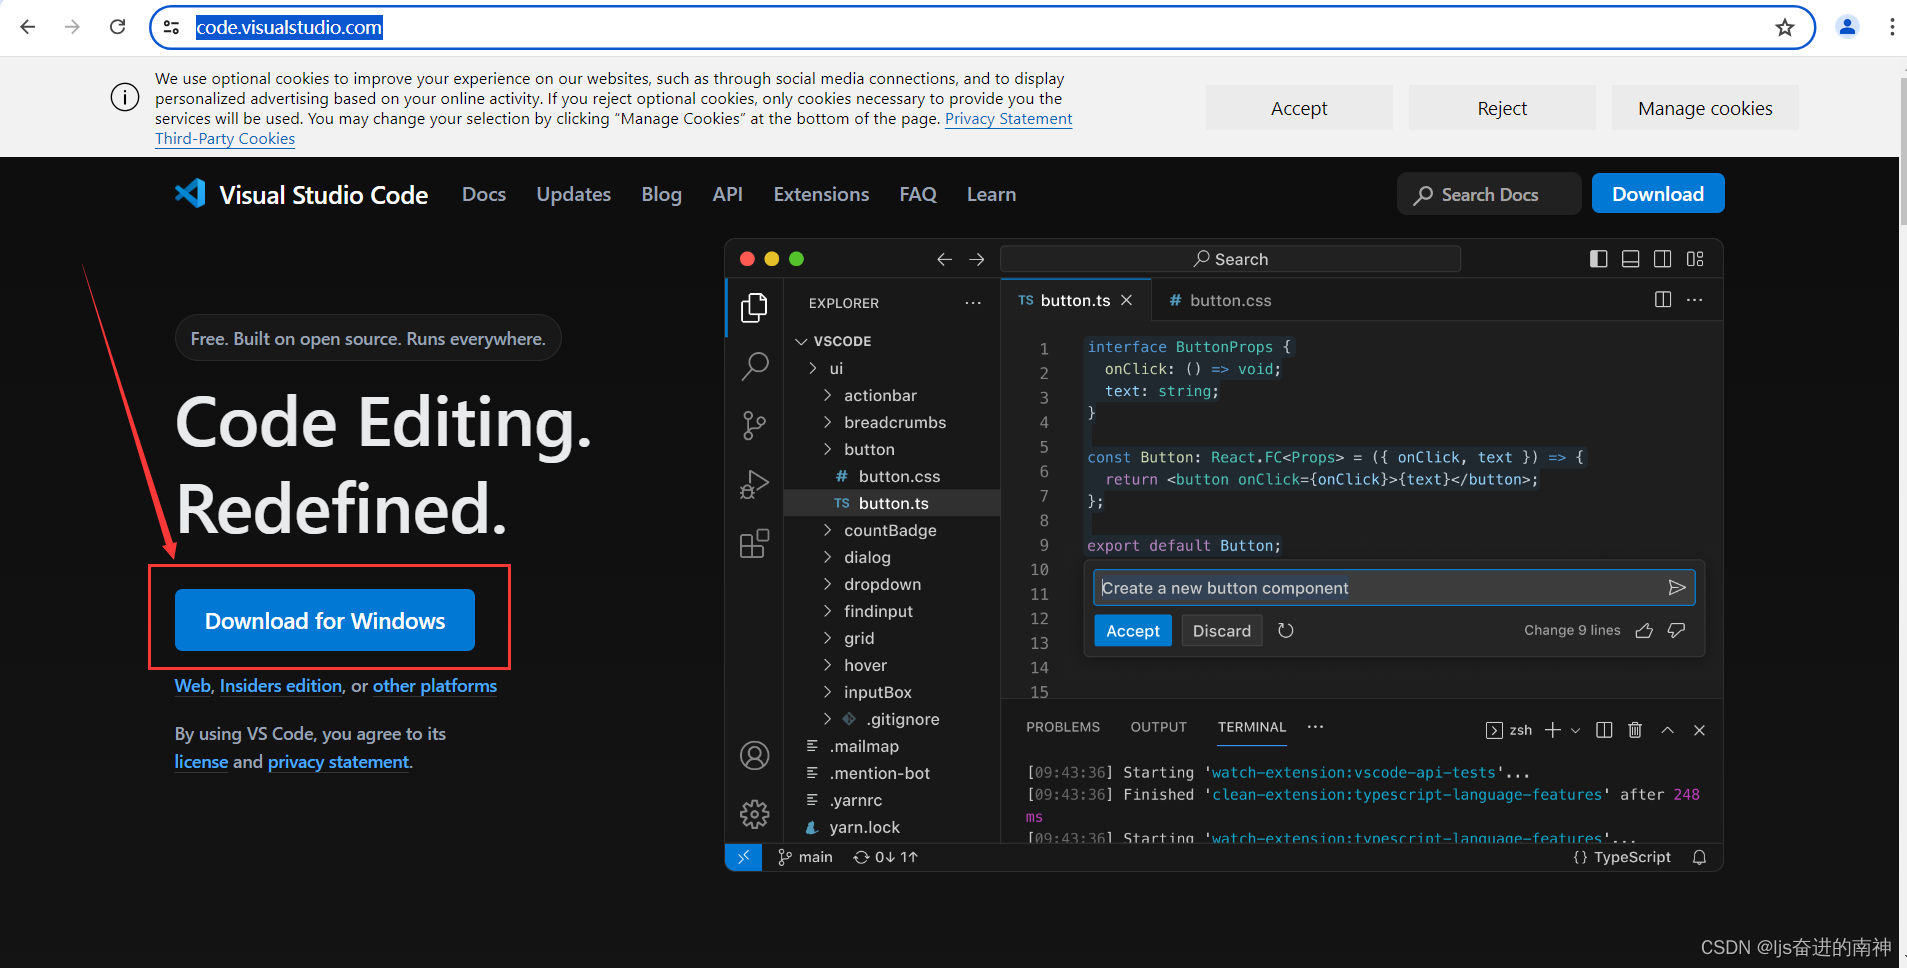This screenshot has height=968, width=1907.
Task: Bookmark this page with the star icon
Action: point(1785,27)
